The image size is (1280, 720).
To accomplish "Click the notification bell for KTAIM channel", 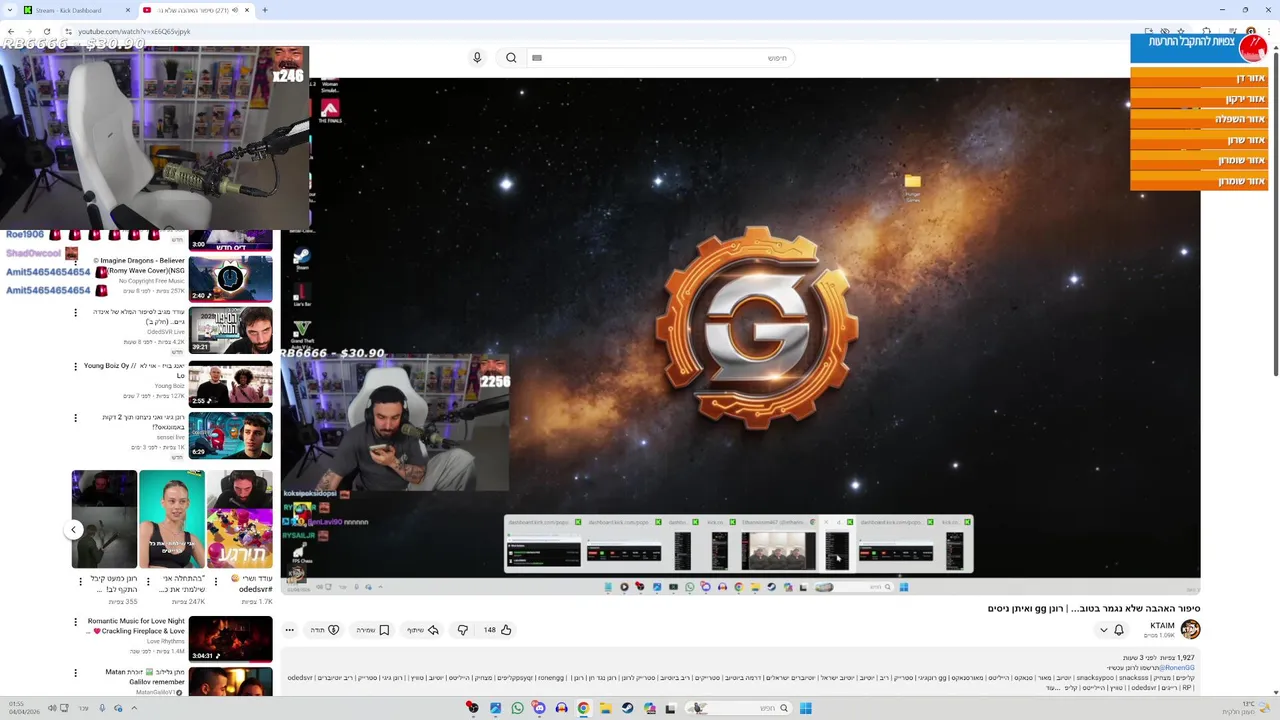I will (x=1119, y=630).
